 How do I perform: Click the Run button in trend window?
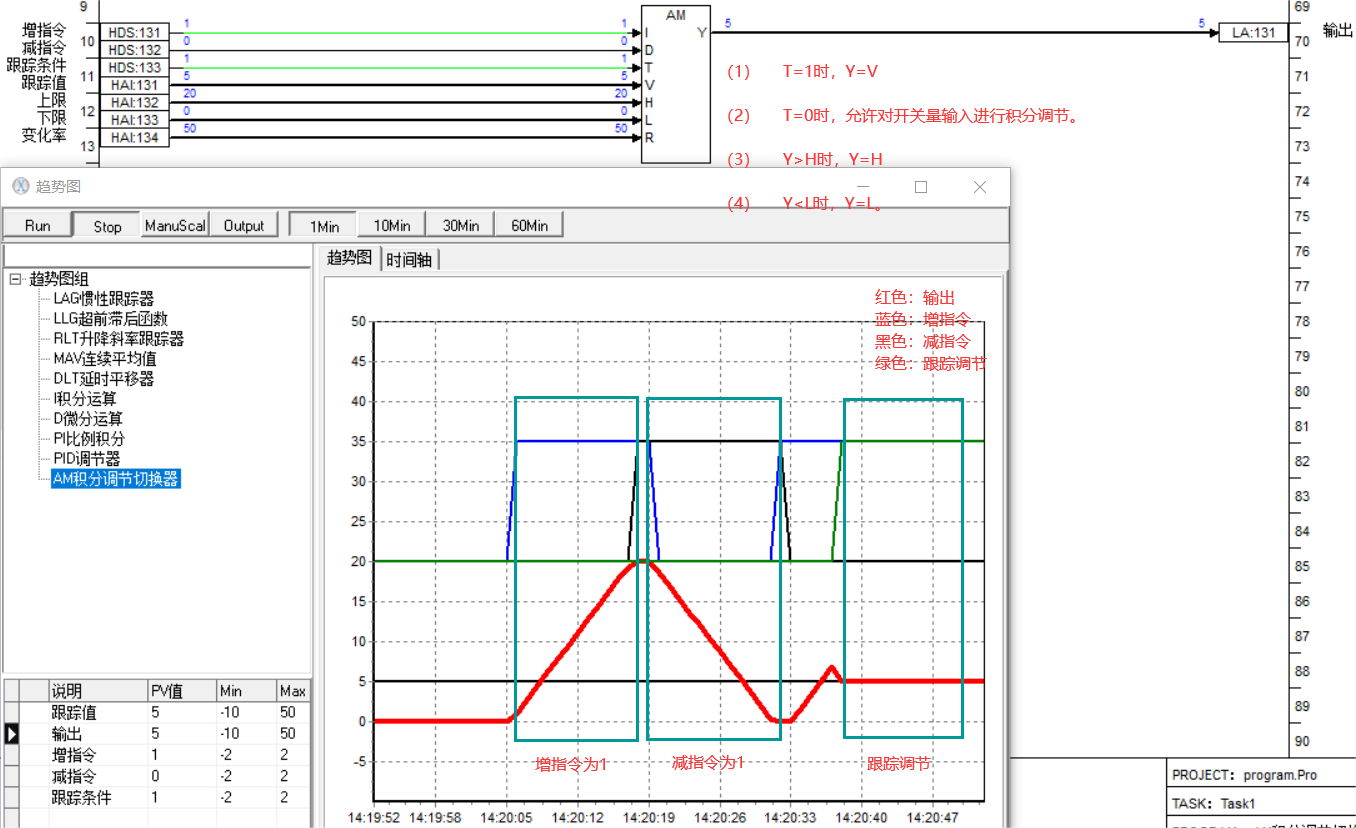click(x=38, y=225)
